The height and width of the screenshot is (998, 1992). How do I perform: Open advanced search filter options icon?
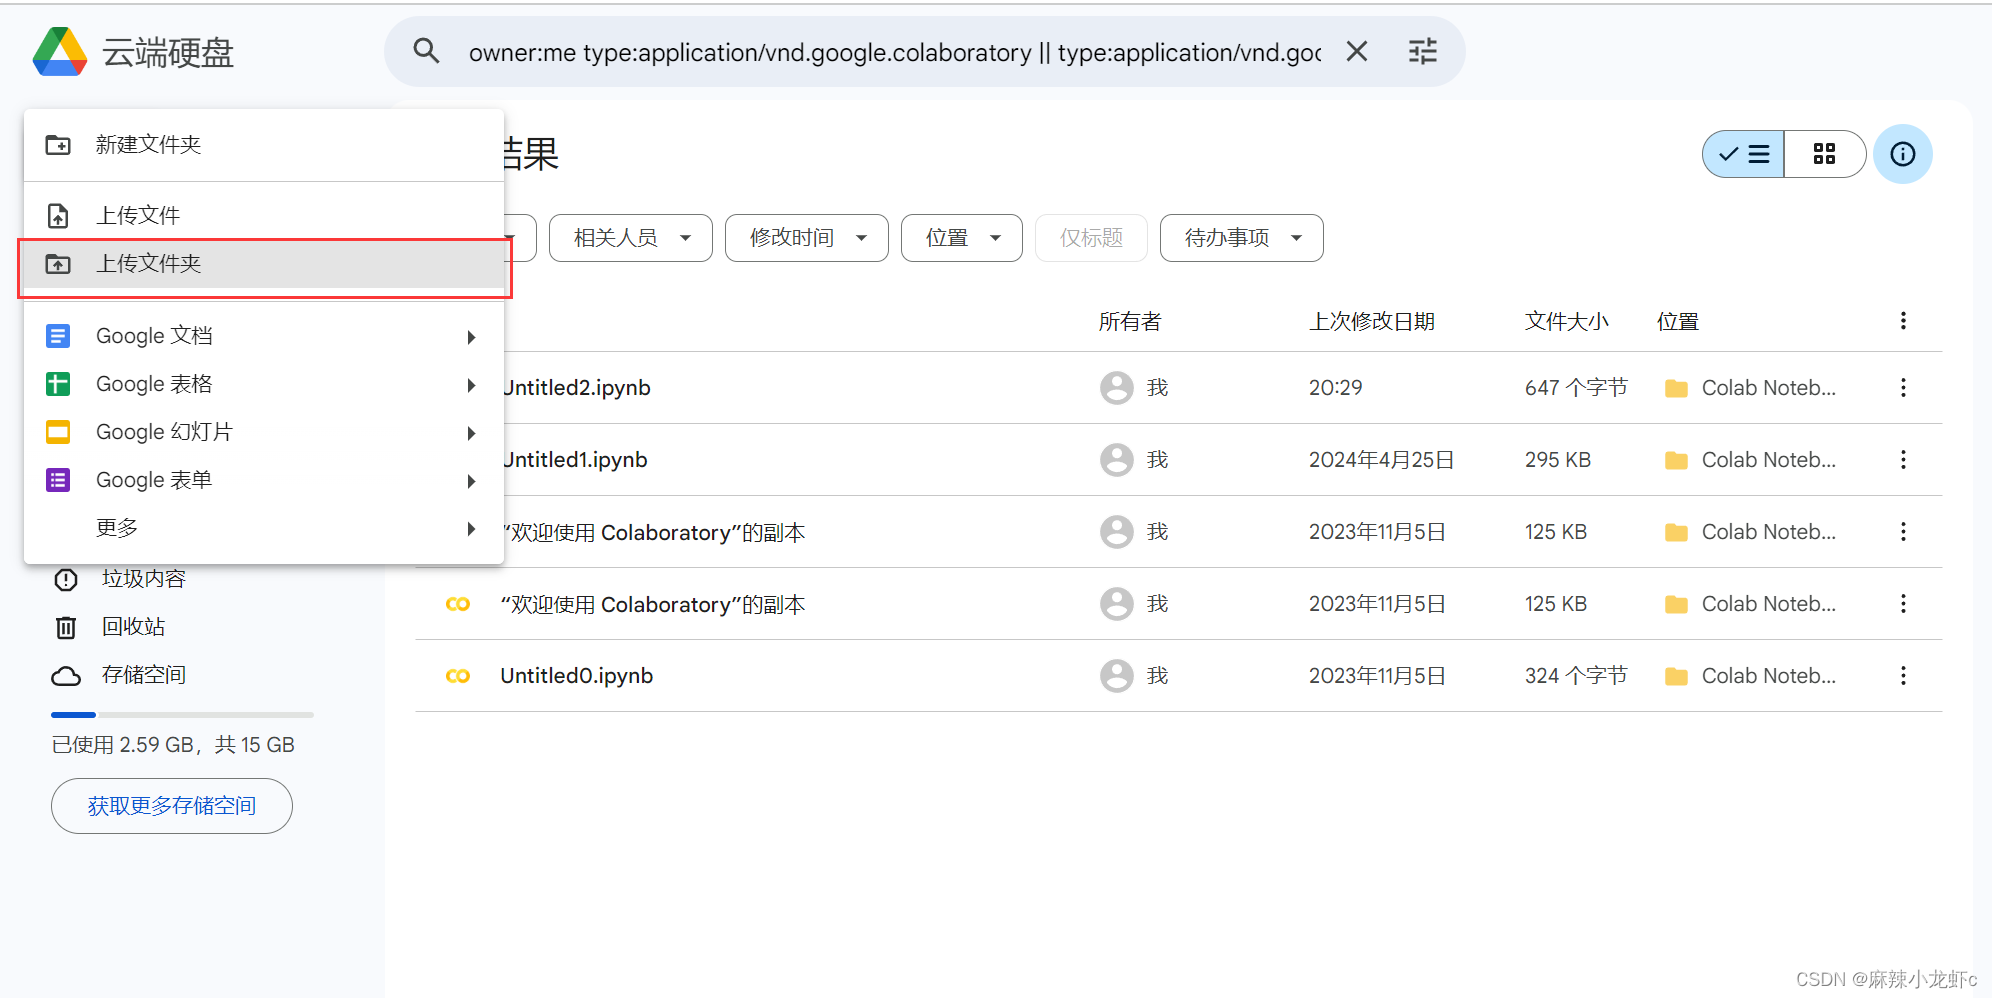(x=1423, y=51)
